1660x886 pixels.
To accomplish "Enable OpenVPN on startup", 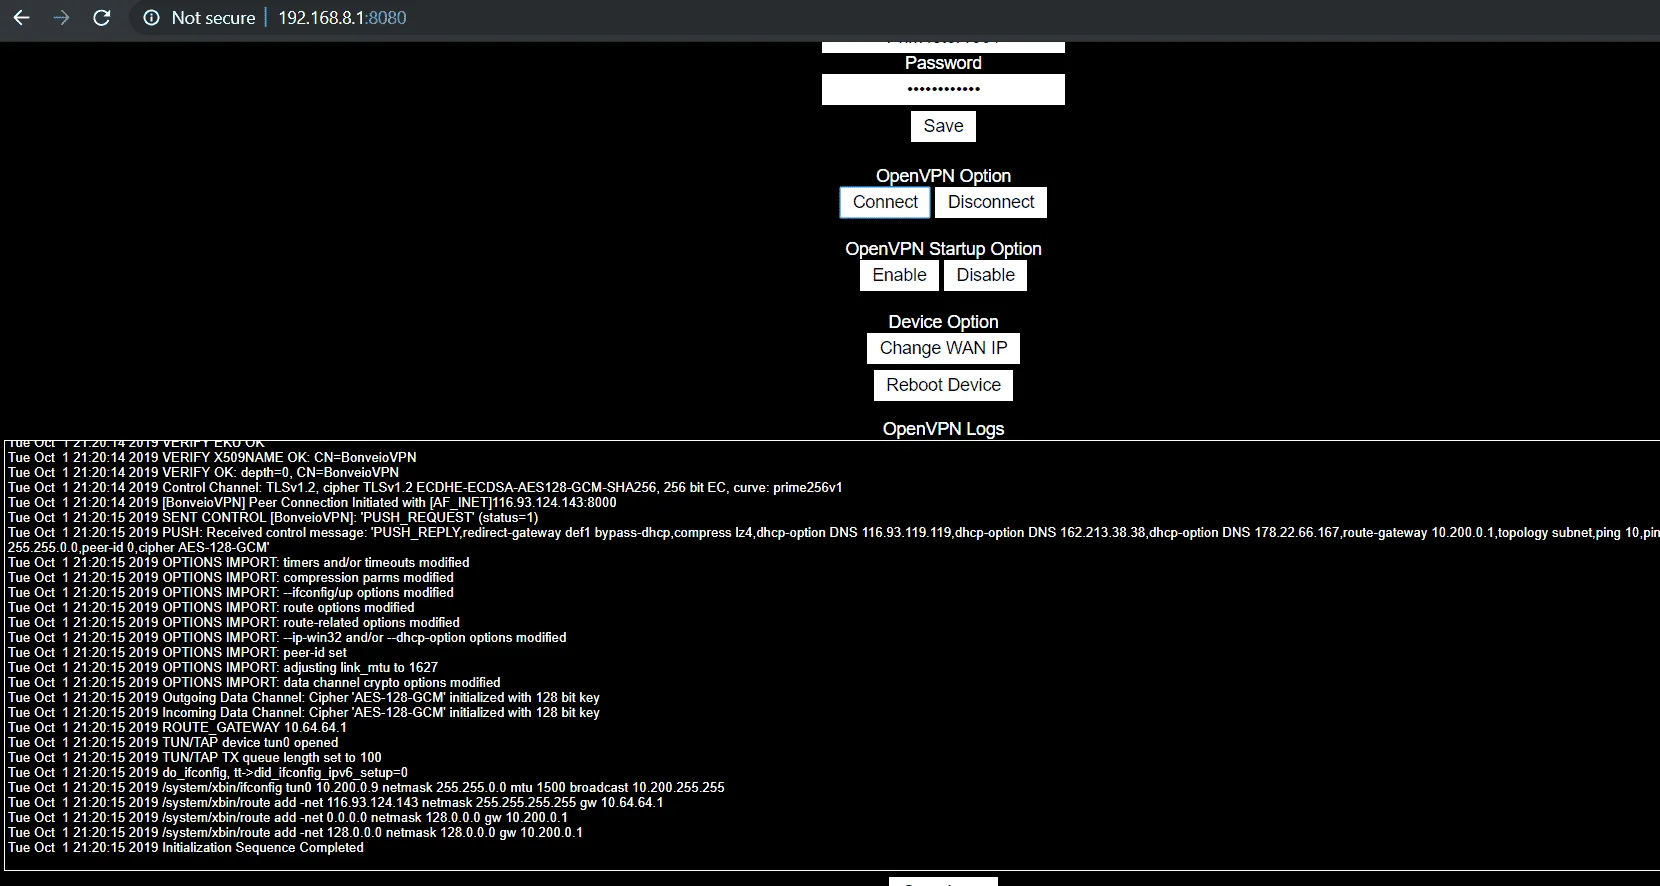I will tap(899, 275).
